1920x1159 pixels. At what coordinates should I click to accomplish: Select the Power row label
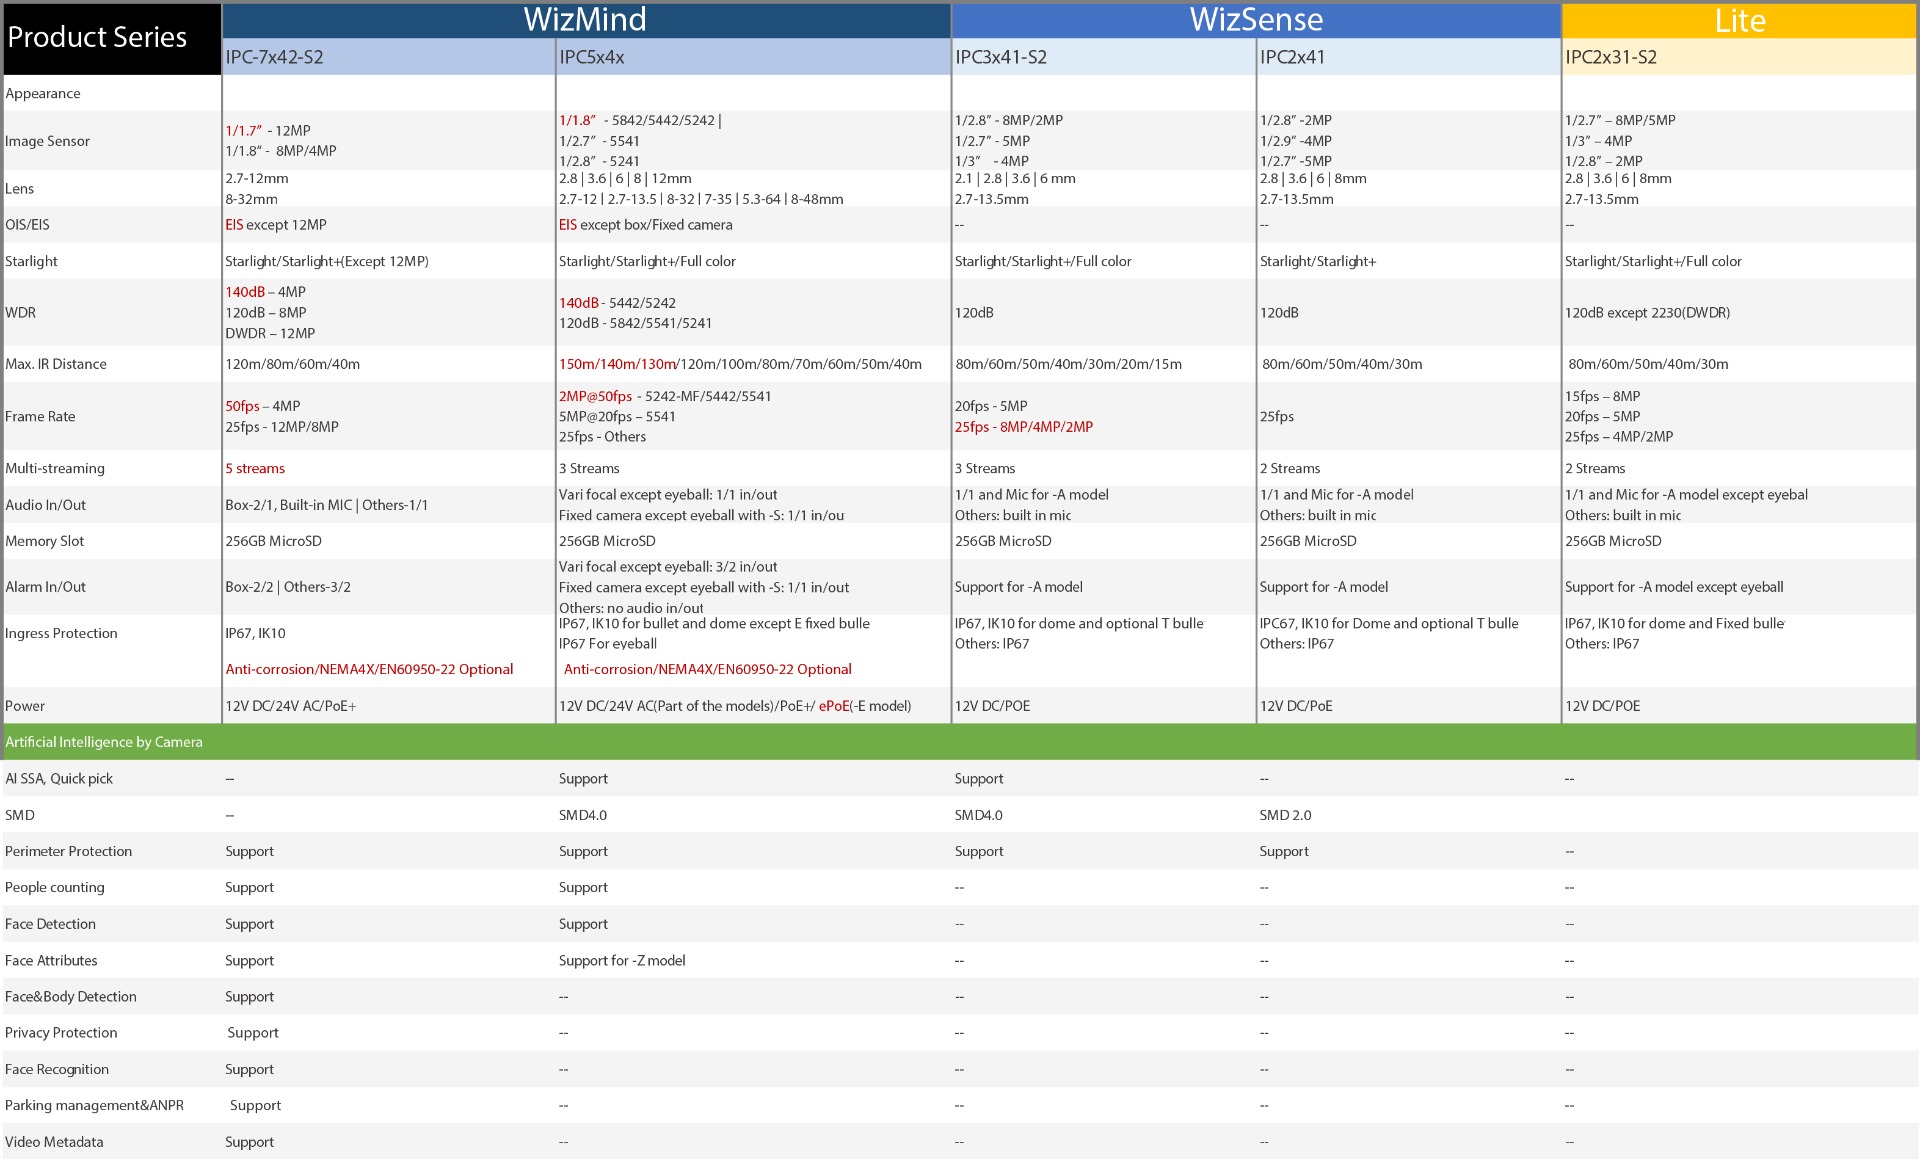pos(25,706)
